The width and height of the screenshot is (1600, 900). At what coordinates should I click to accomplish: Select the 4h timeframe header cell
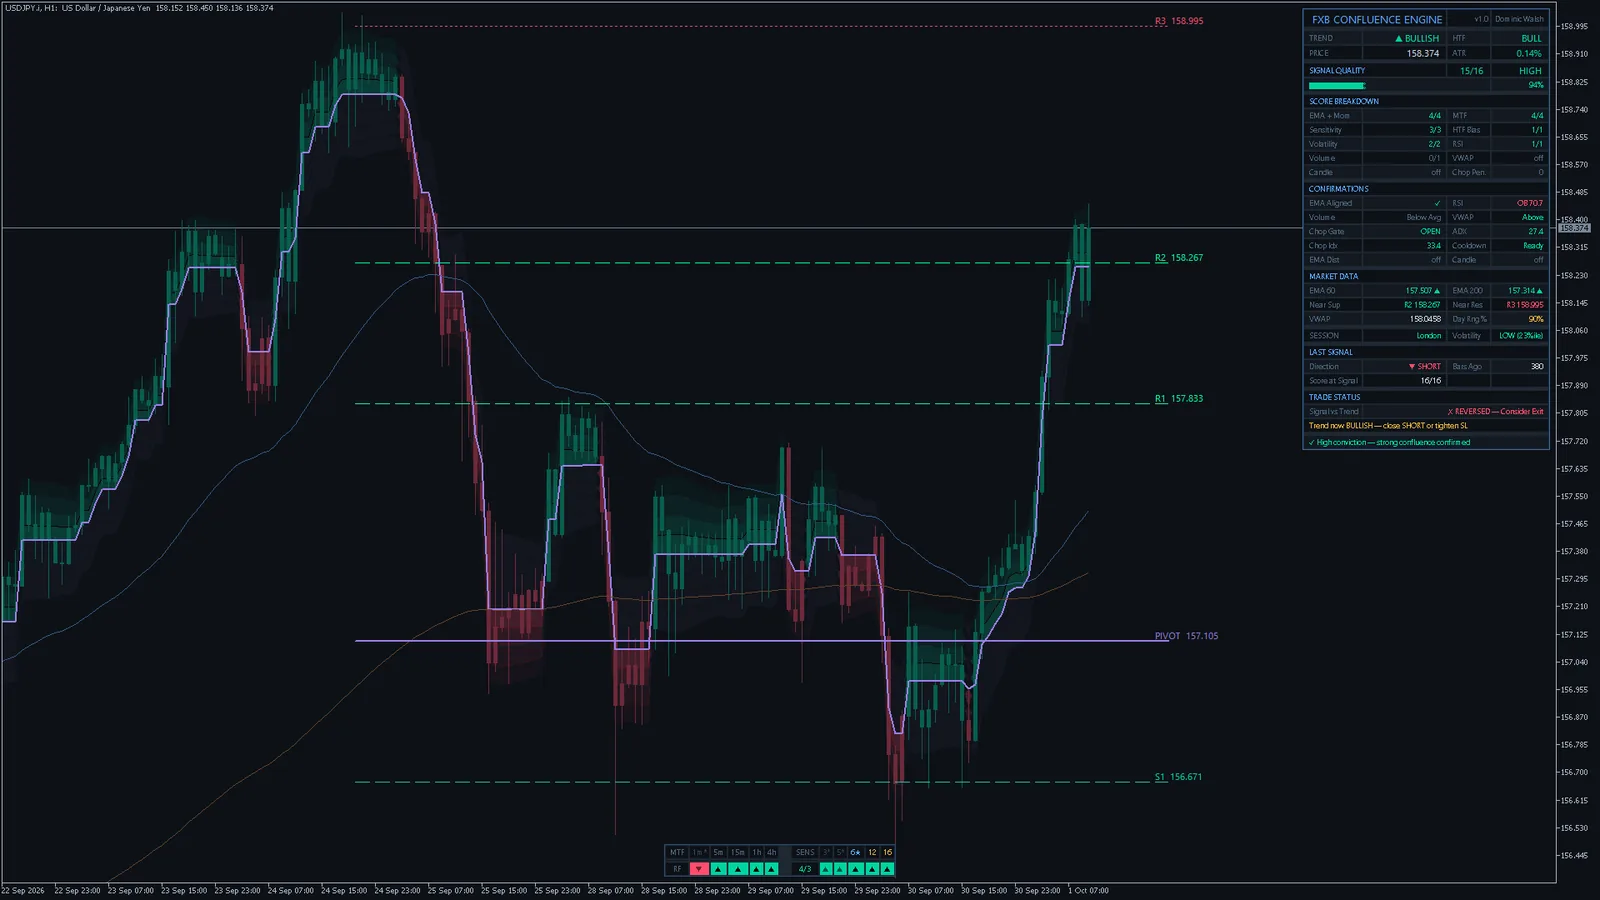tap(771, 853)
